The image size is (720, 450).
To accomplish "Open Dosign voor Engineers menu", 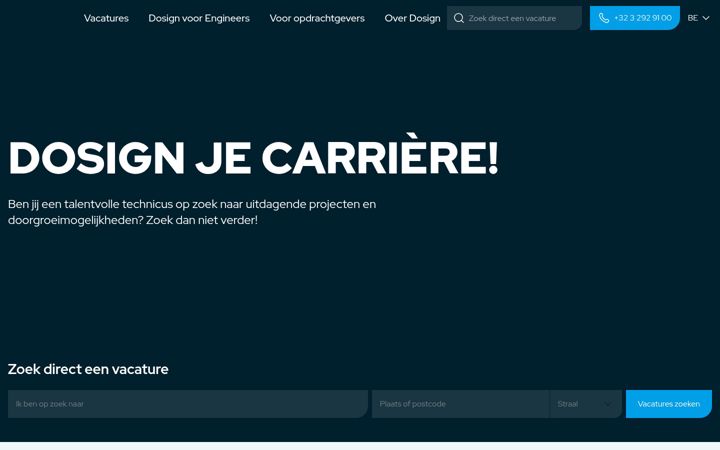I will pyautogui.click(x=199, y=18).
